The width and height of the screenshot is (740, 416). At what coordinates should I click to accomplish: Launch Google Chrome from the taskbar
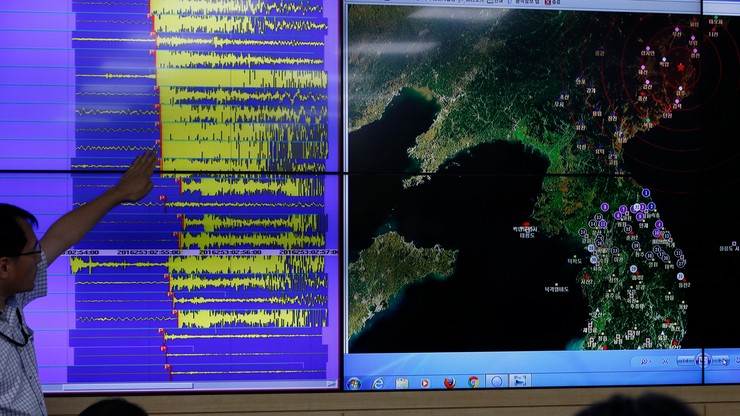(473, 382)
